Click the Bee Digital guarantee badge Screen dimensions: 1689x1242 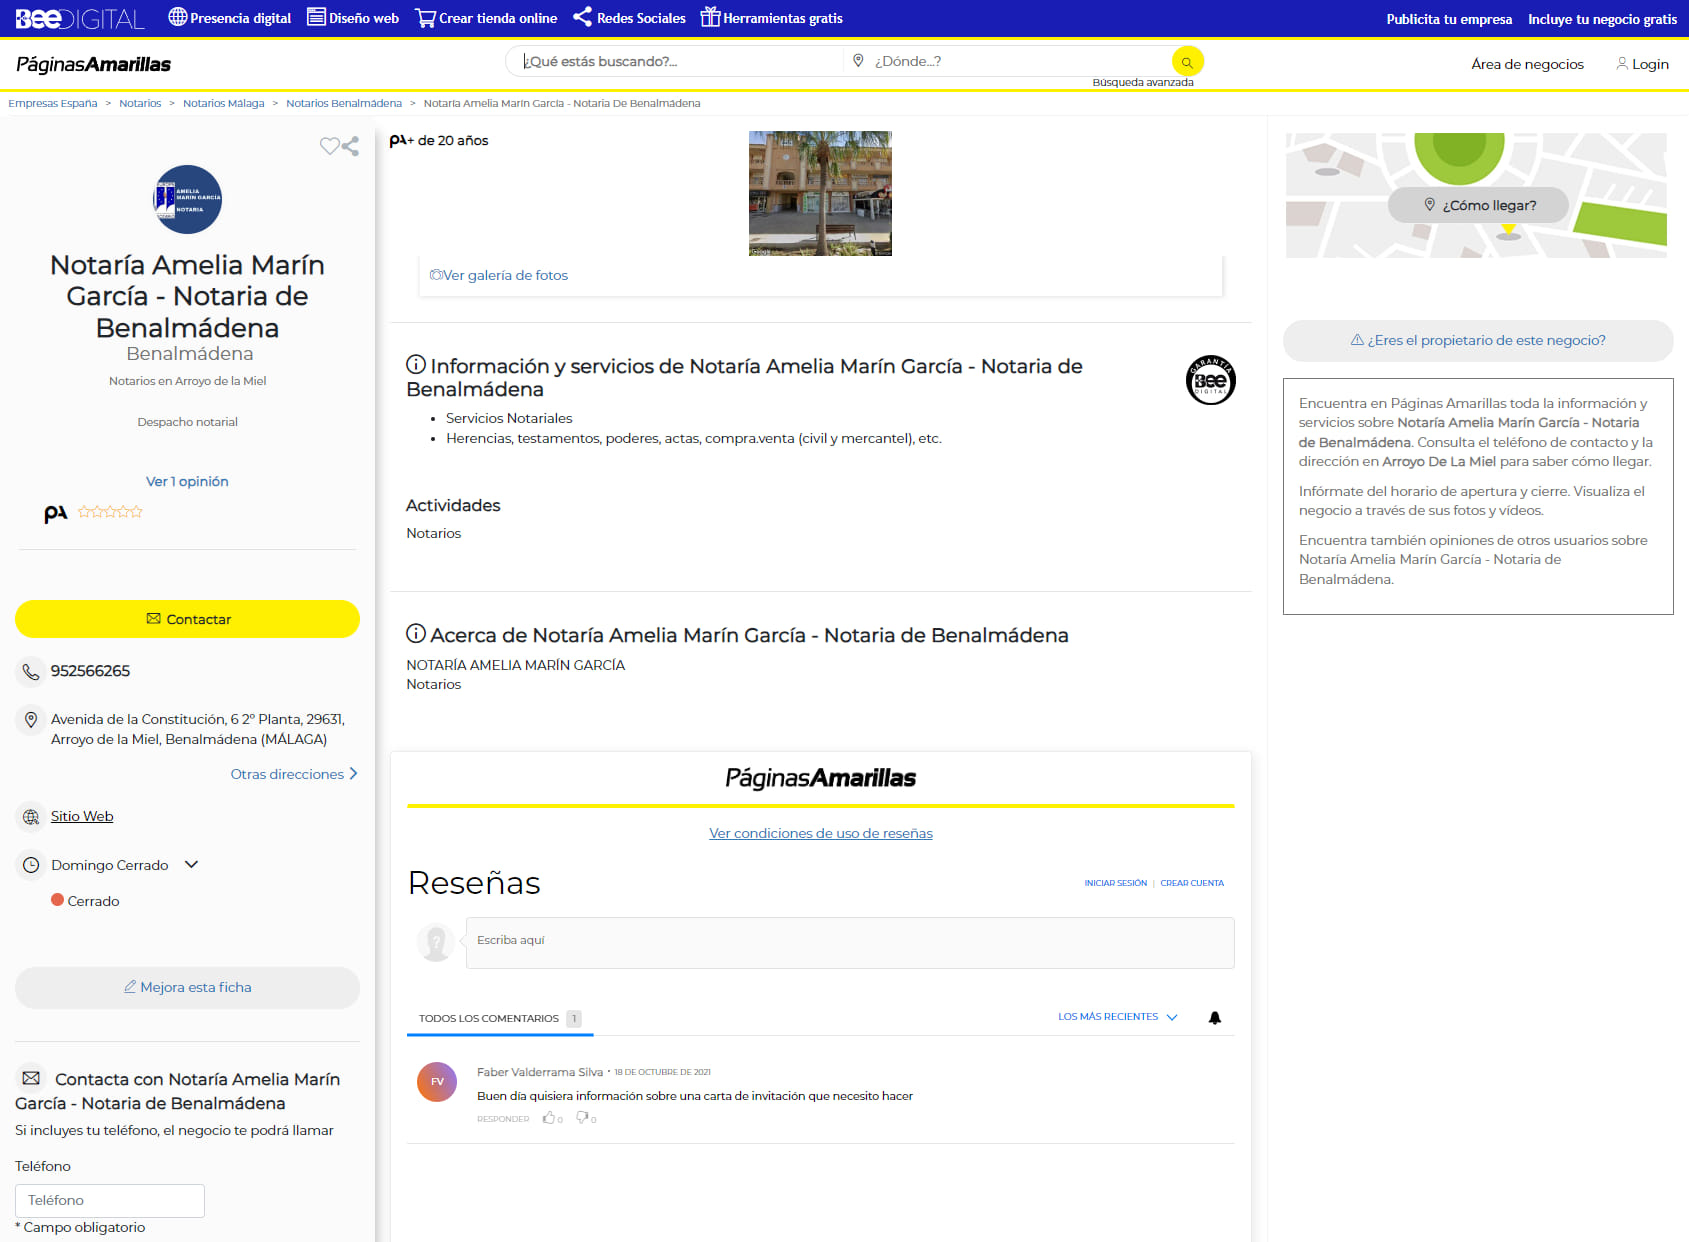(x=1211, y=380)
